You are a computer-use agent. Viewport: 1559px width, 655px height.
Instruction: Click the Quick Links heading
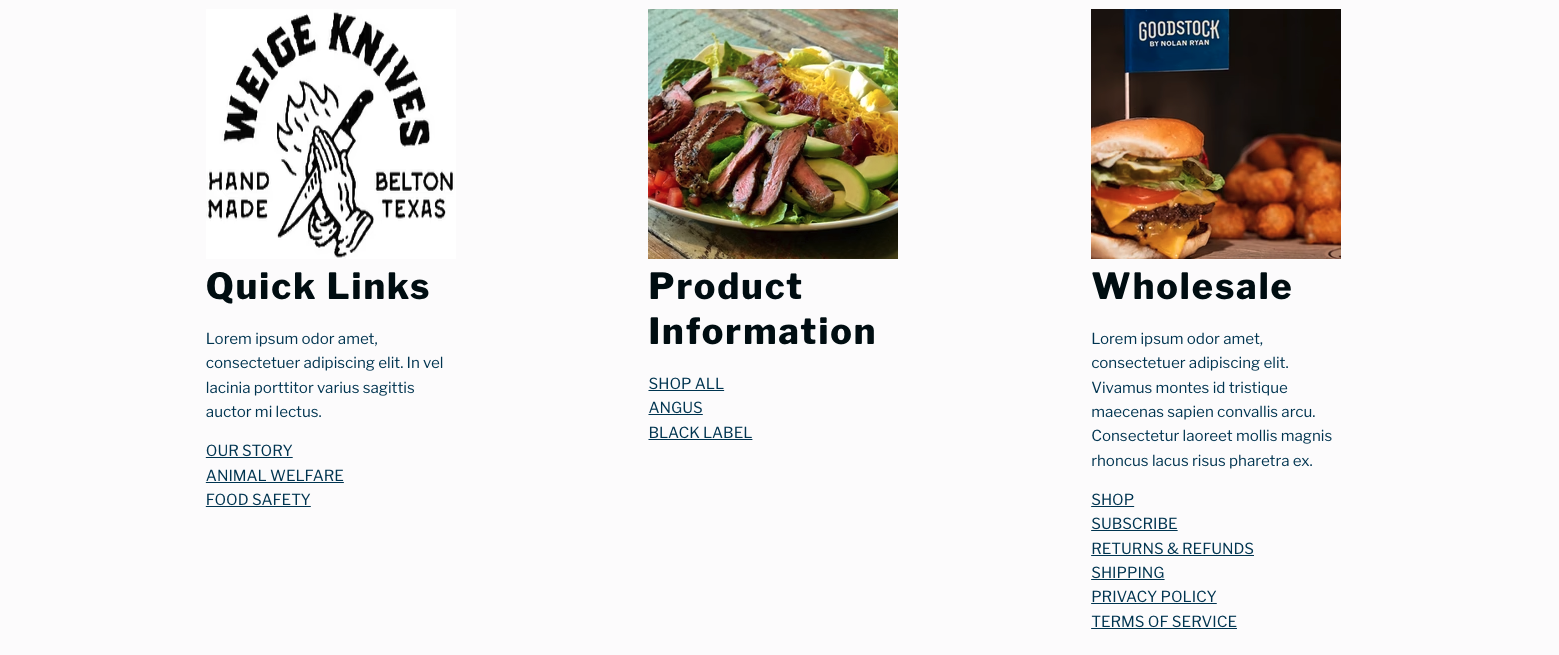pos(318,287)
